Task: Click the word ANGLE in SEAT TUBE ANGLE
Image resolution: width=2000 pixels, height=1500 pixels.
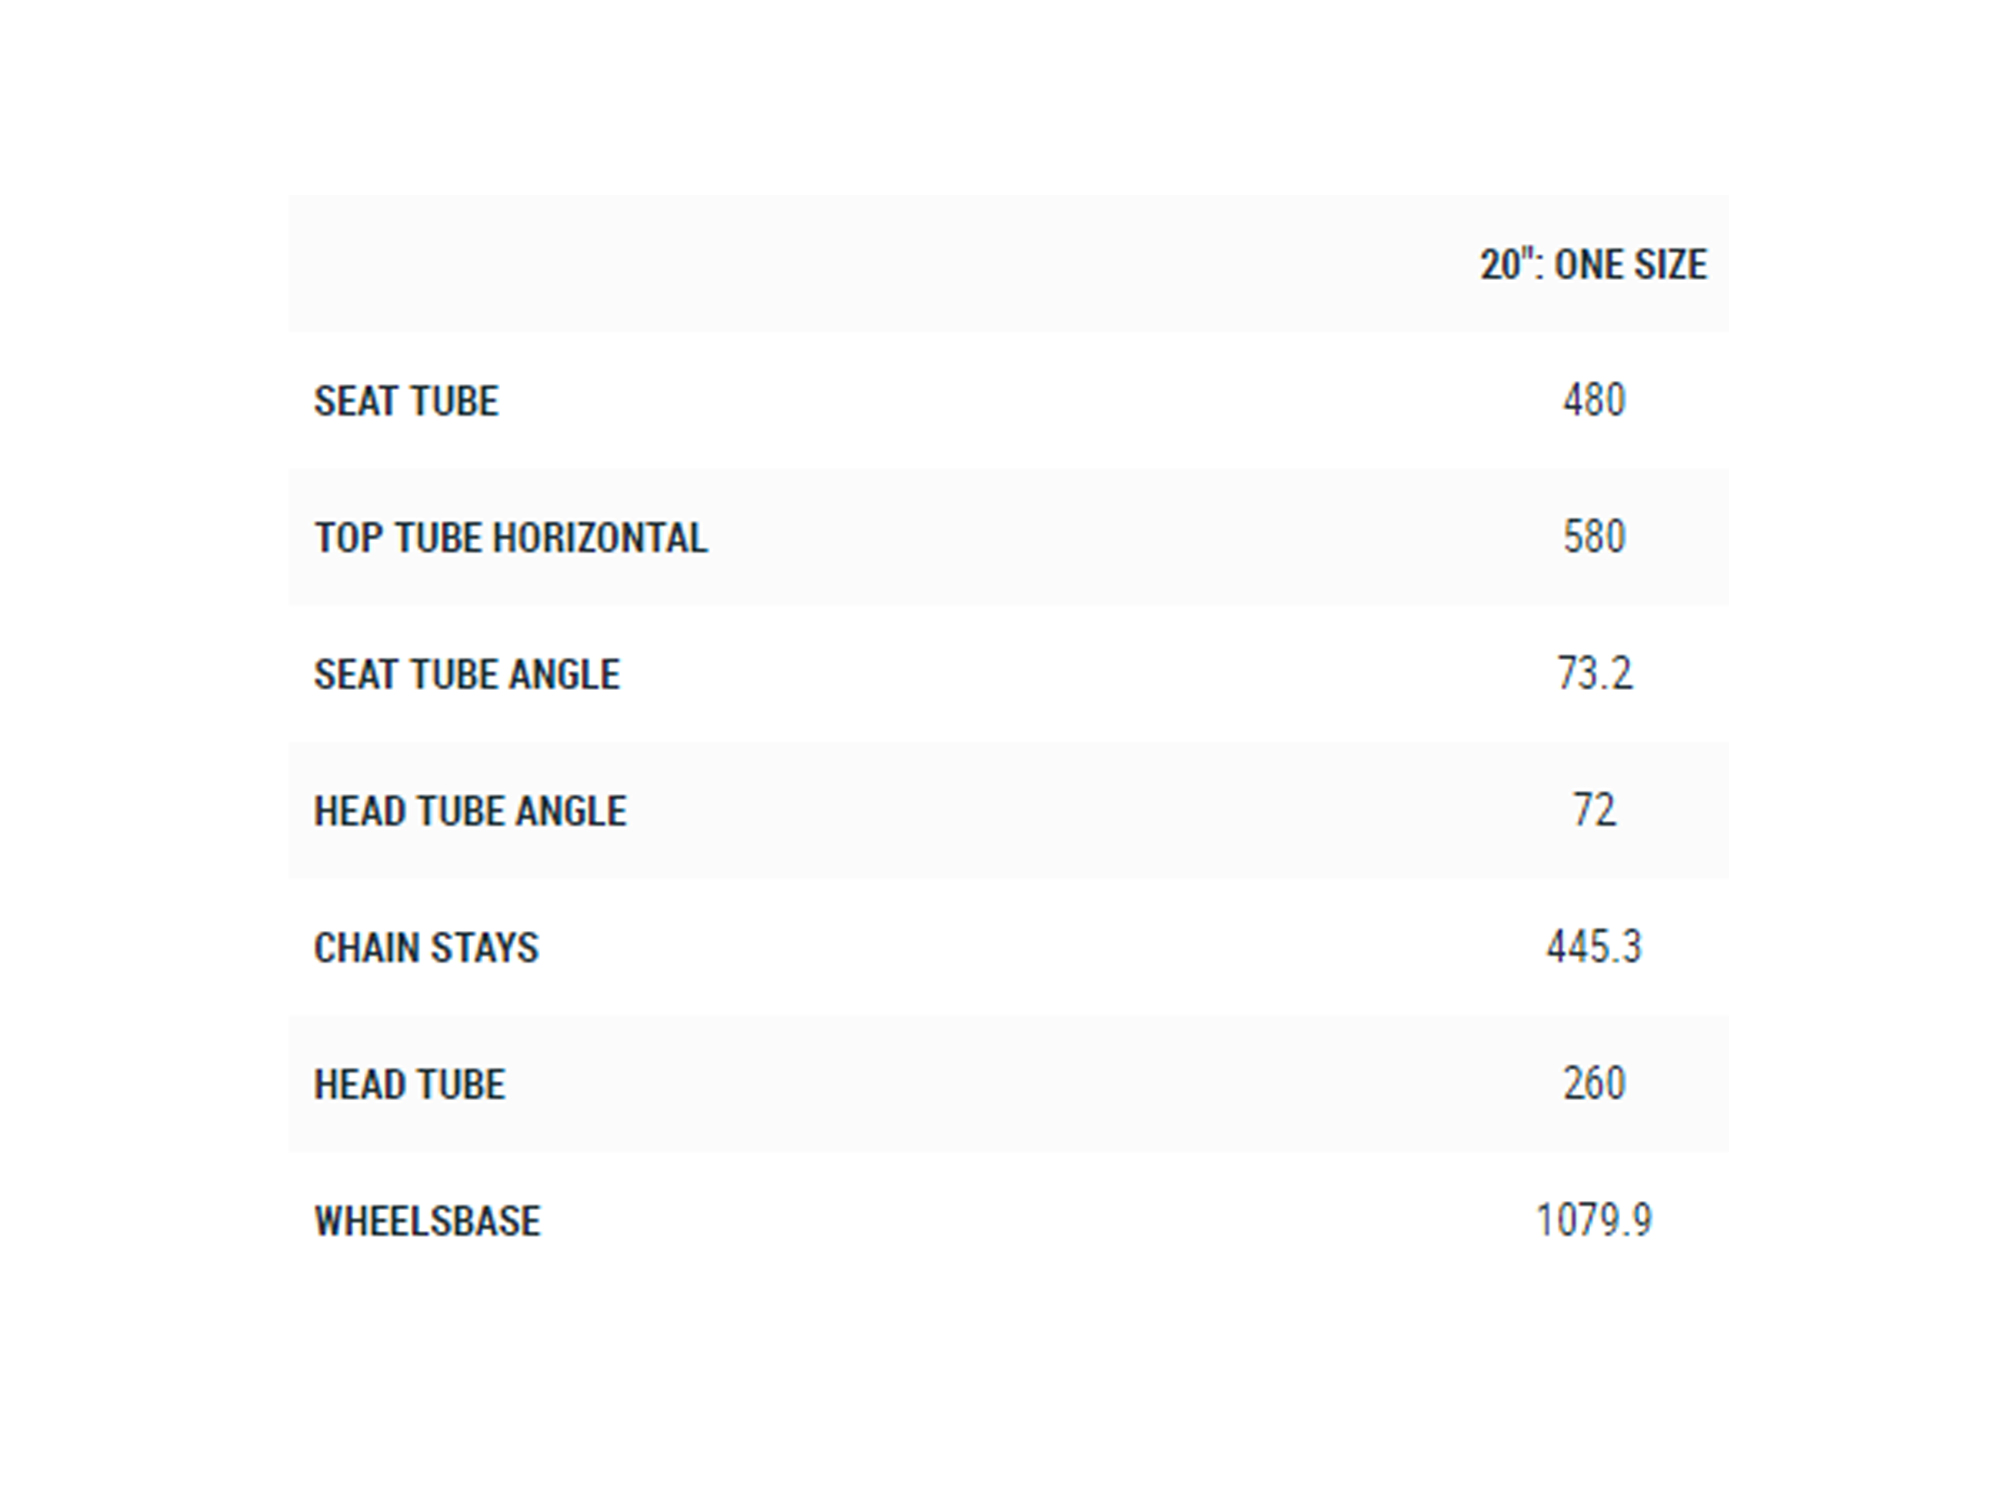Action: [564, 675]
